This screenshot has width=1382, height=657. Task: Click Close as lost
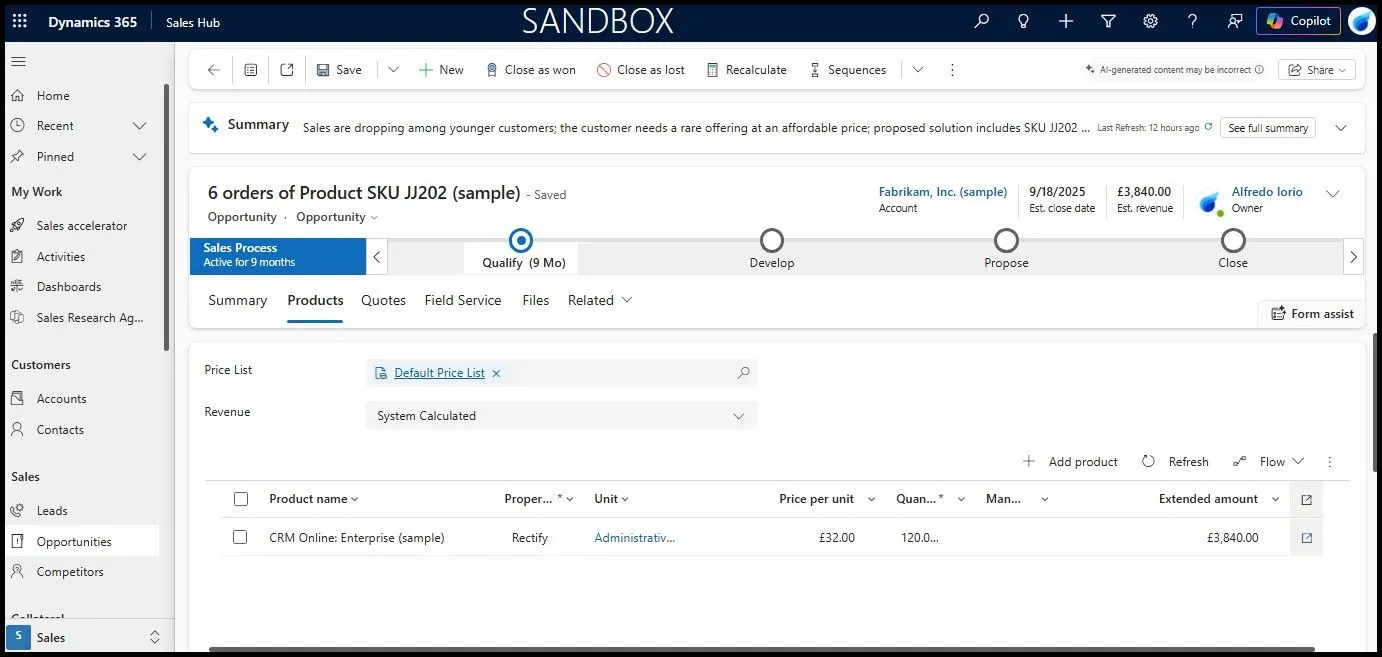point(641,70)
